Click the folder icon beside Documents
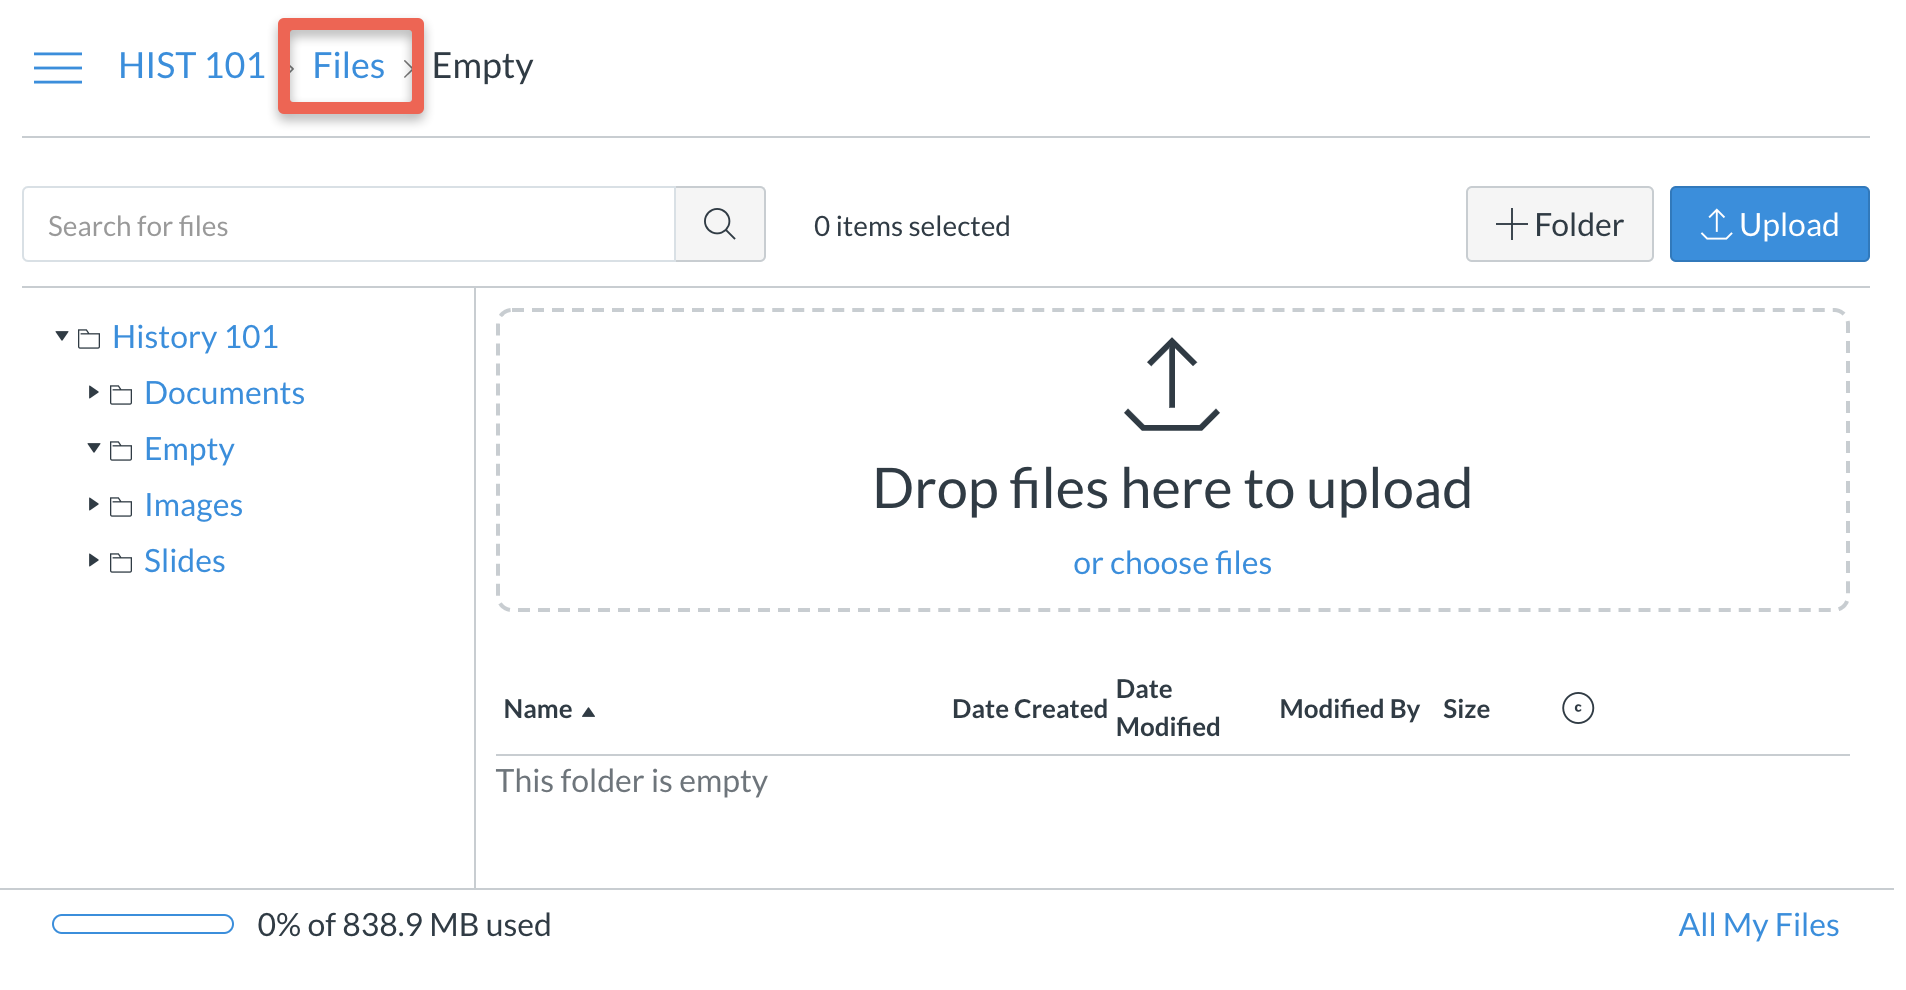The height and width of the screenshot is (990, 1906). (121, 395)
